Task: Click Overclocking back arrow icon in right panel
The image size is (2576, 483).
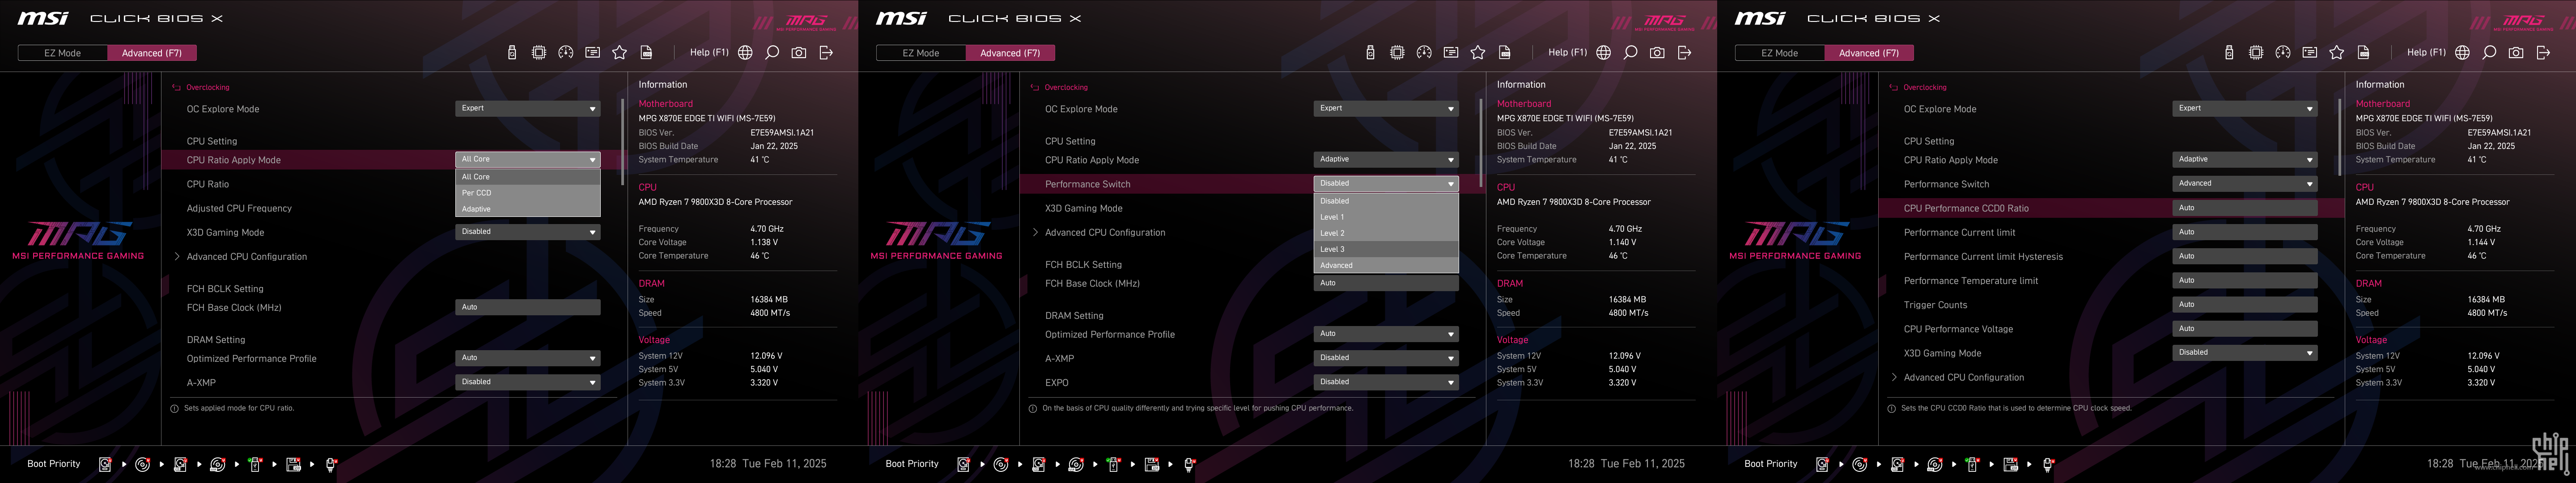Action: (x=1893, y=88)
